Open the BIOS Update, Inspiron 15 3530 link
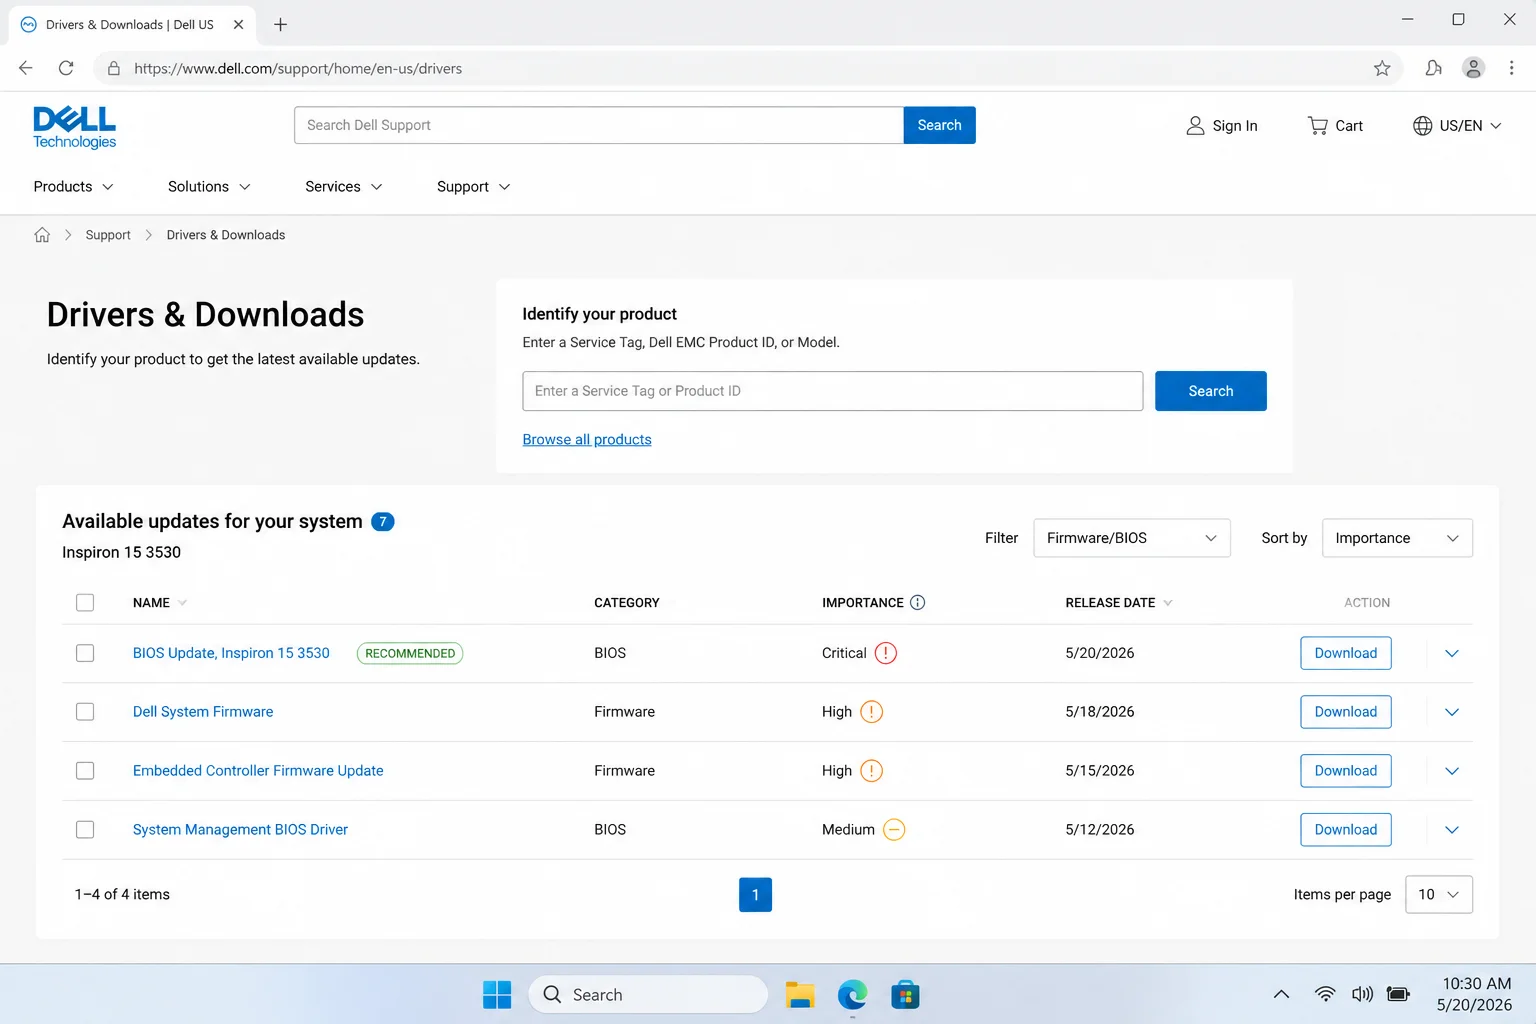 pos(231,653)
